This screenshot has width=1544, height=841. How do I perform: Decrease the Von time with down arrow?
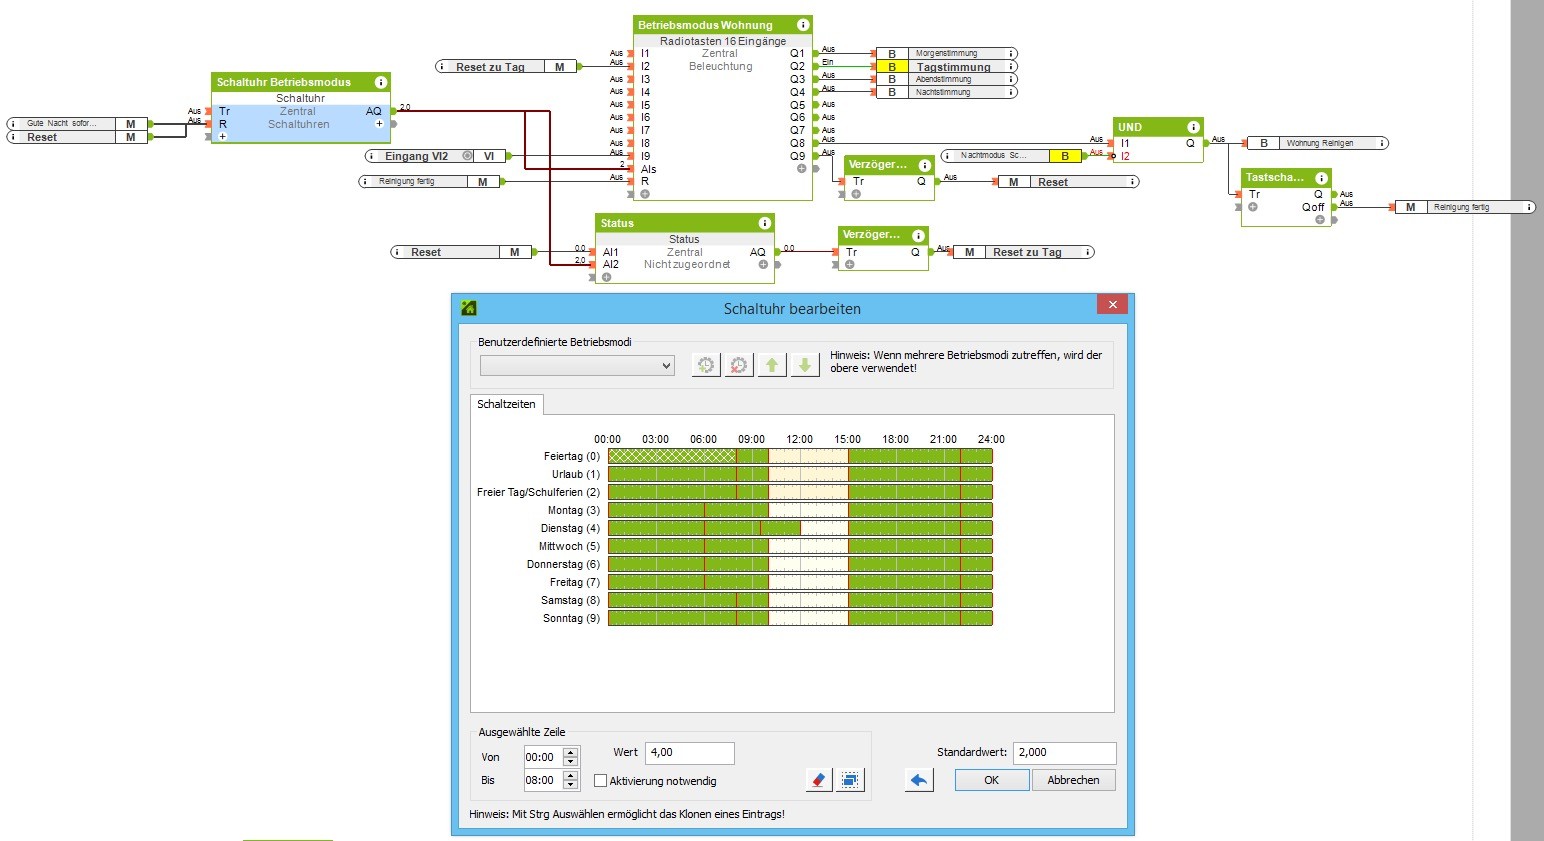pyautogui.click(x=570, y=761)
